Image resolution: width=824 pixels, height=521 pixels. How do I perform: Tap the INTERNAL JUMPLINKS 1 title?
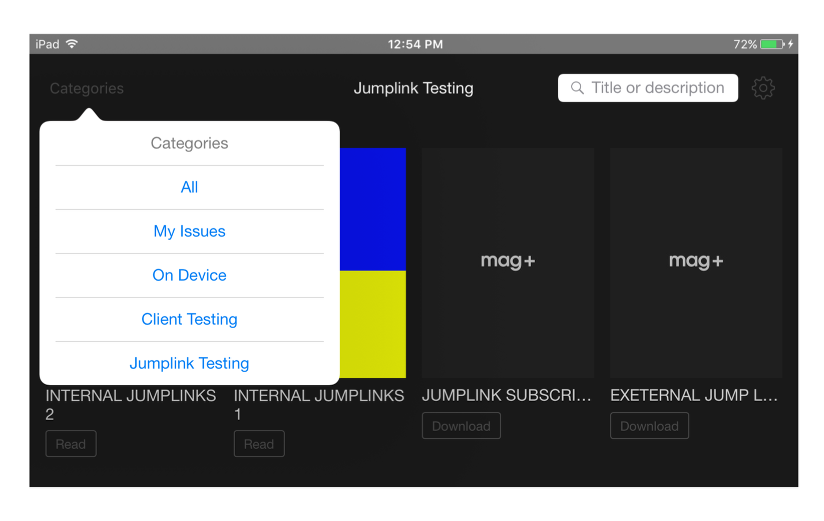(x=318, y=405)
